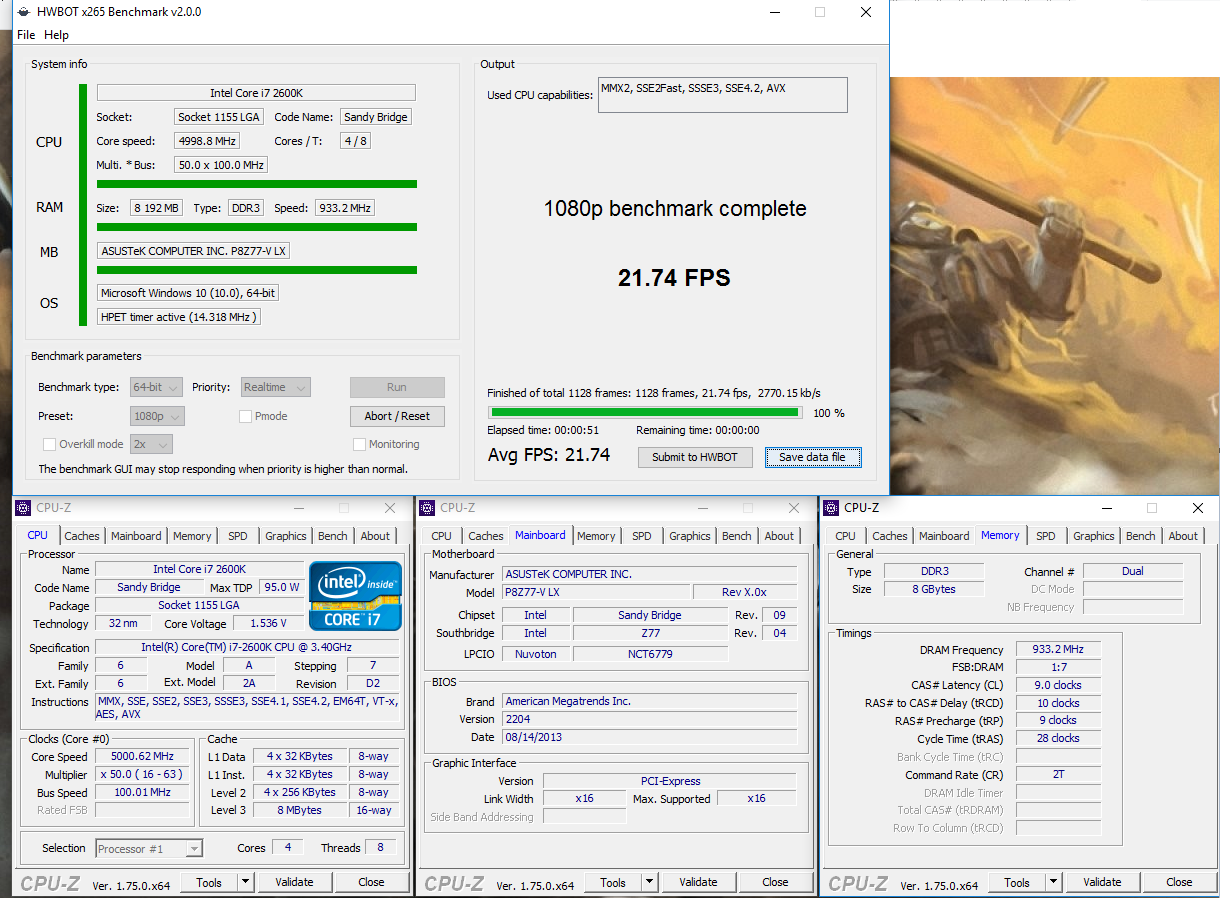This screenshot has height=898, width=1220.
Task: Click Validate in the CPU-Z CPU window
Action: coord(294,882)
